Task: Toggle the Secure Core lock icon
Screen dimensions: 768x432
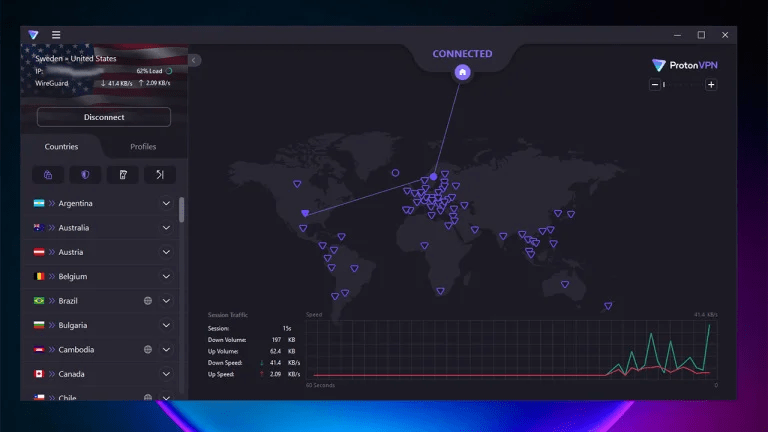Action: [48, 175]
